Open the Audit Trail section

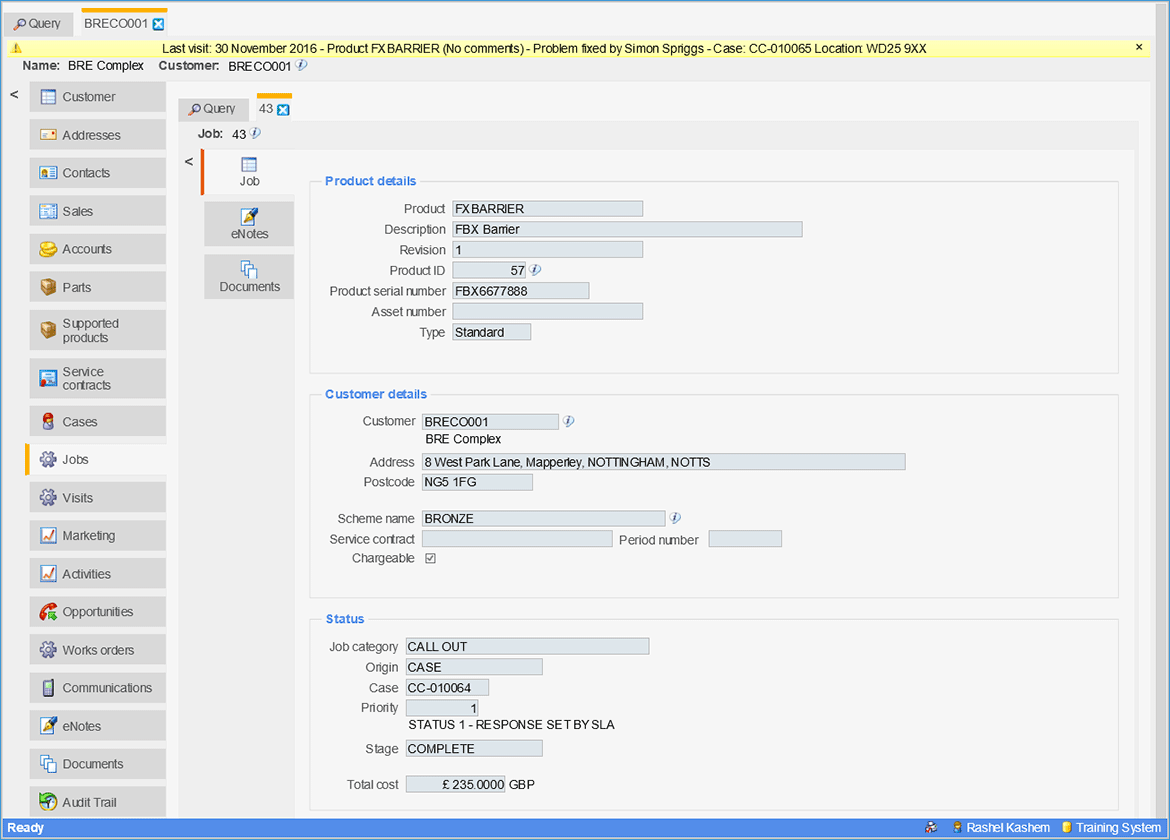tap(98, 802)
